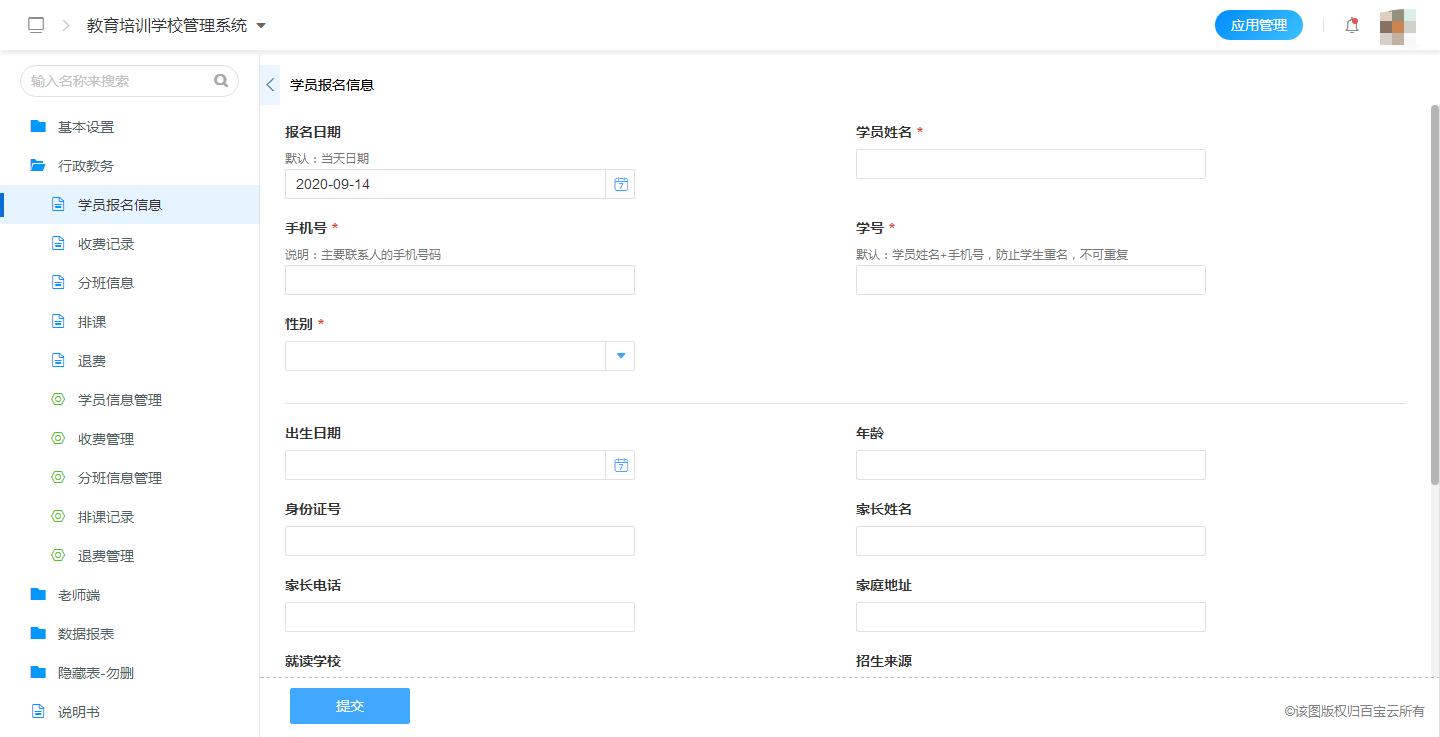The image size is (1440, 737).
Task: Select the 排课 document icon
Action: point(58,321)
